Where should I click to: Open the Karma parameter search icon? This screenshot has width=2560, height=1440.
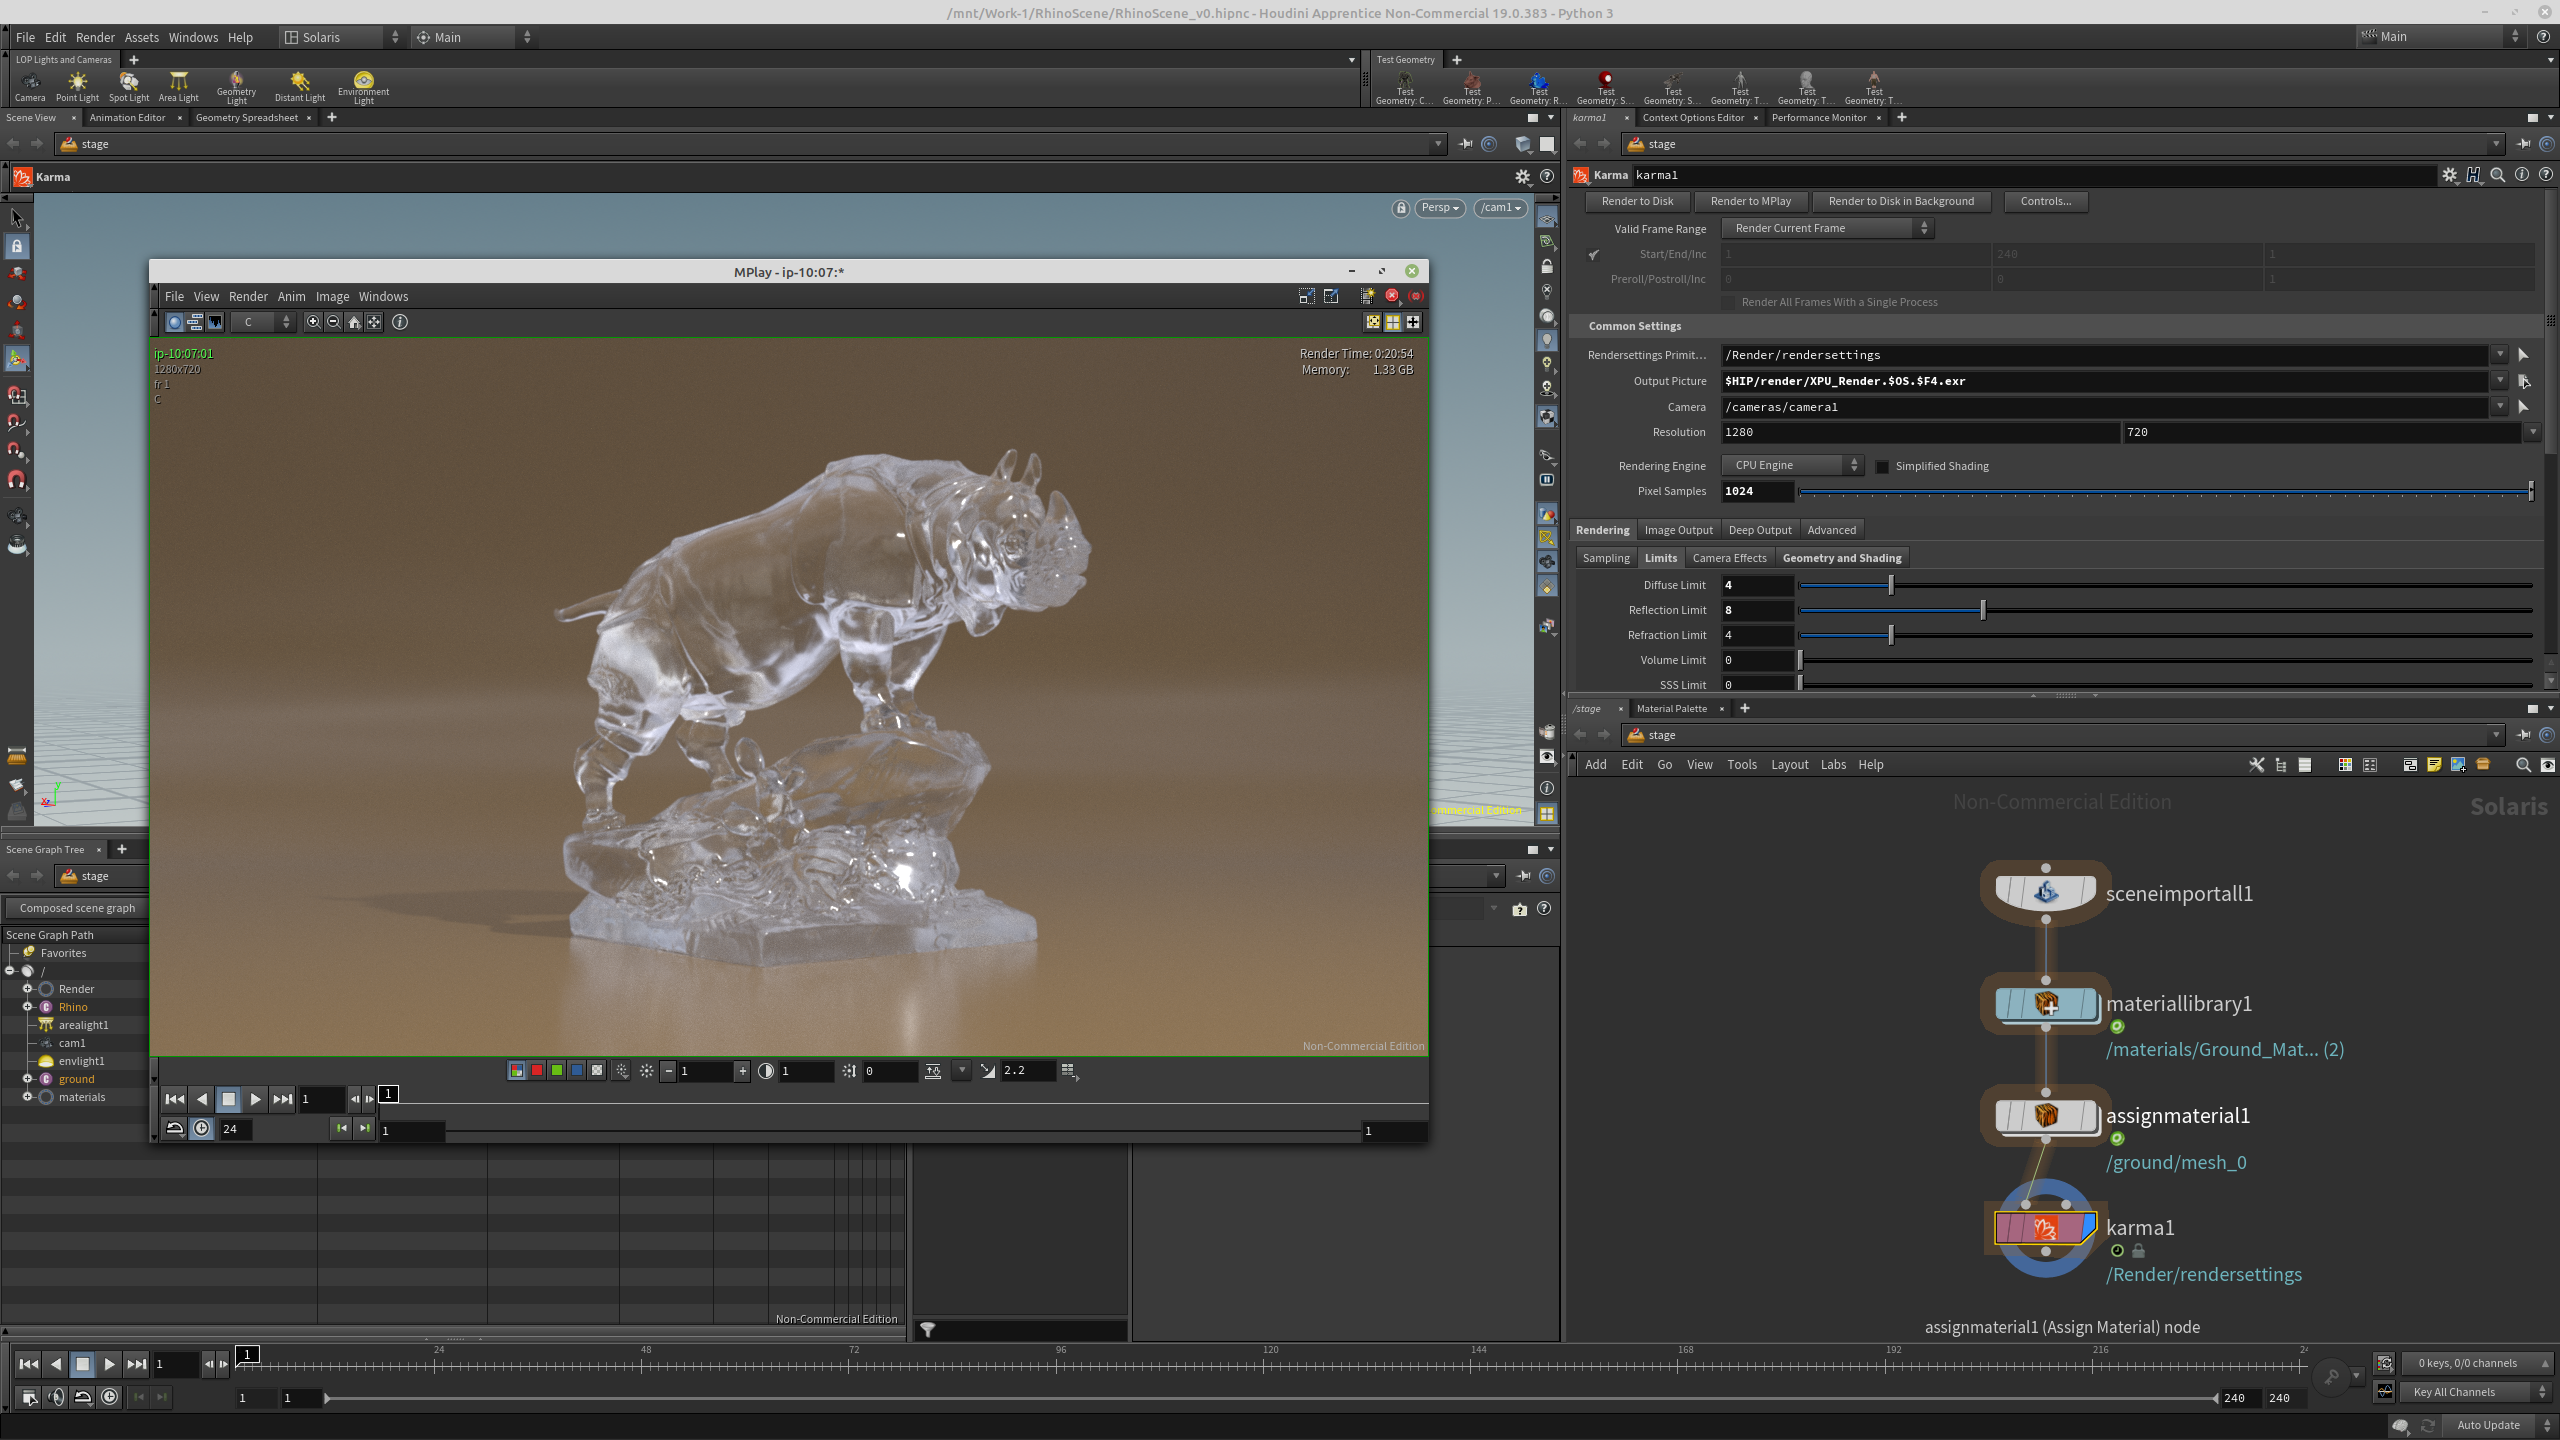2498,175
